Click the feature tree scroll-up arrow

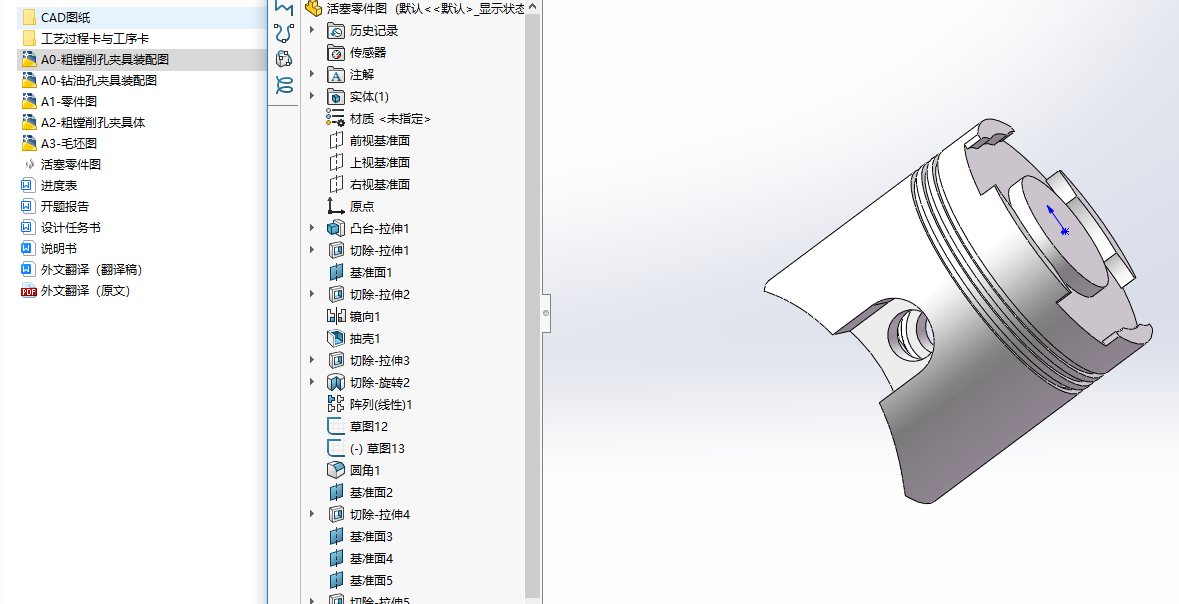point(532,7)
